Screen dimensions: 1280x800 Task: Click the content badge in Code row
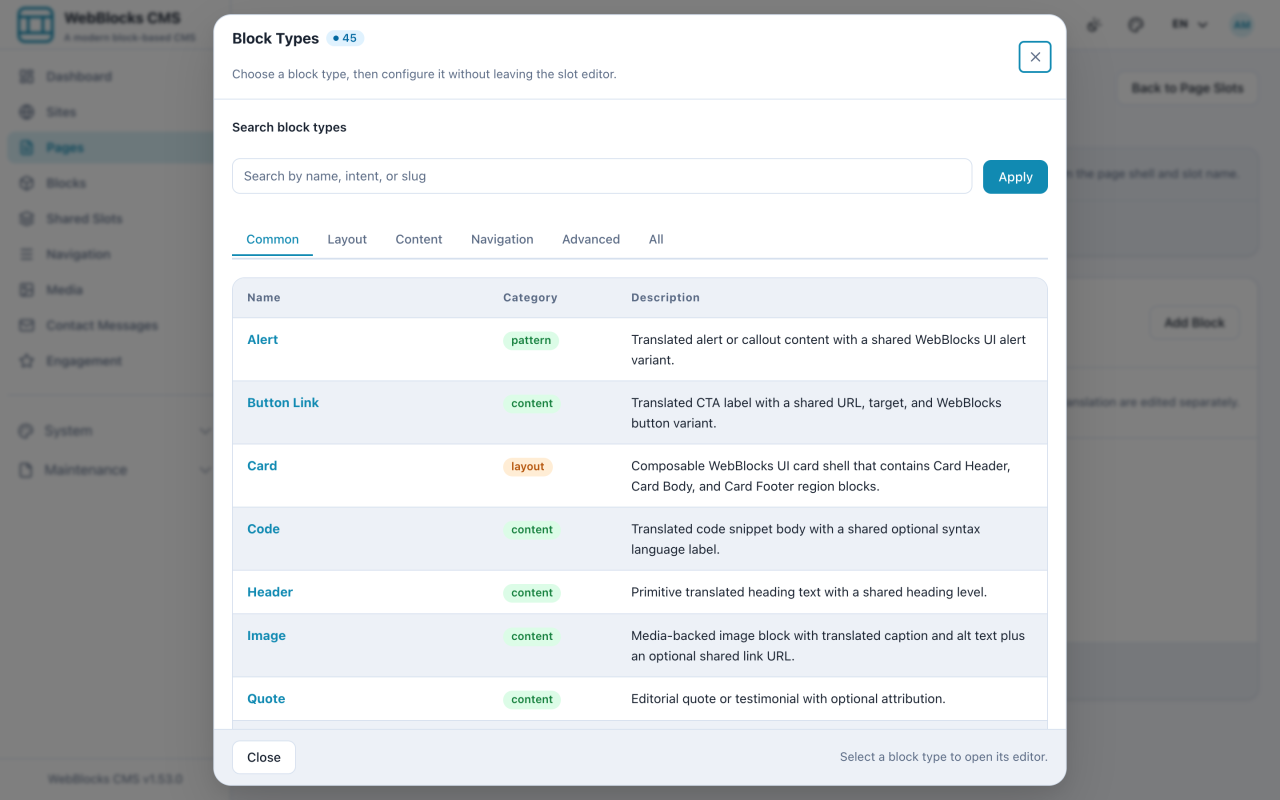532,529
